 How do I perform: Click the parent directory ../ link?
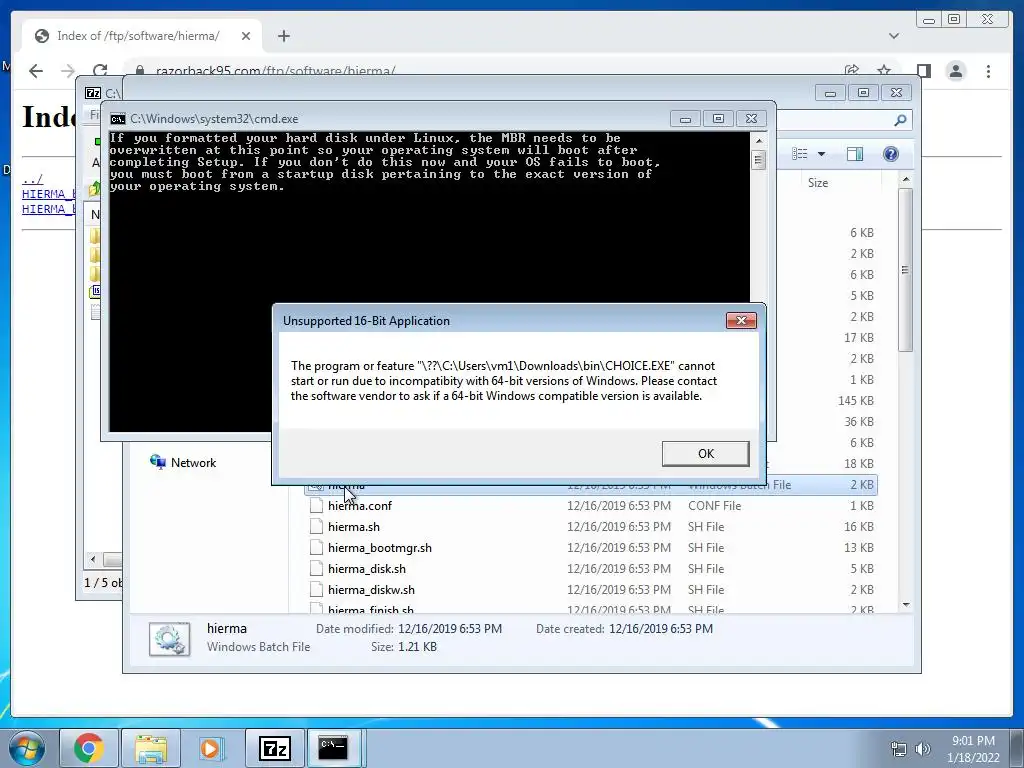click(32, 179)
